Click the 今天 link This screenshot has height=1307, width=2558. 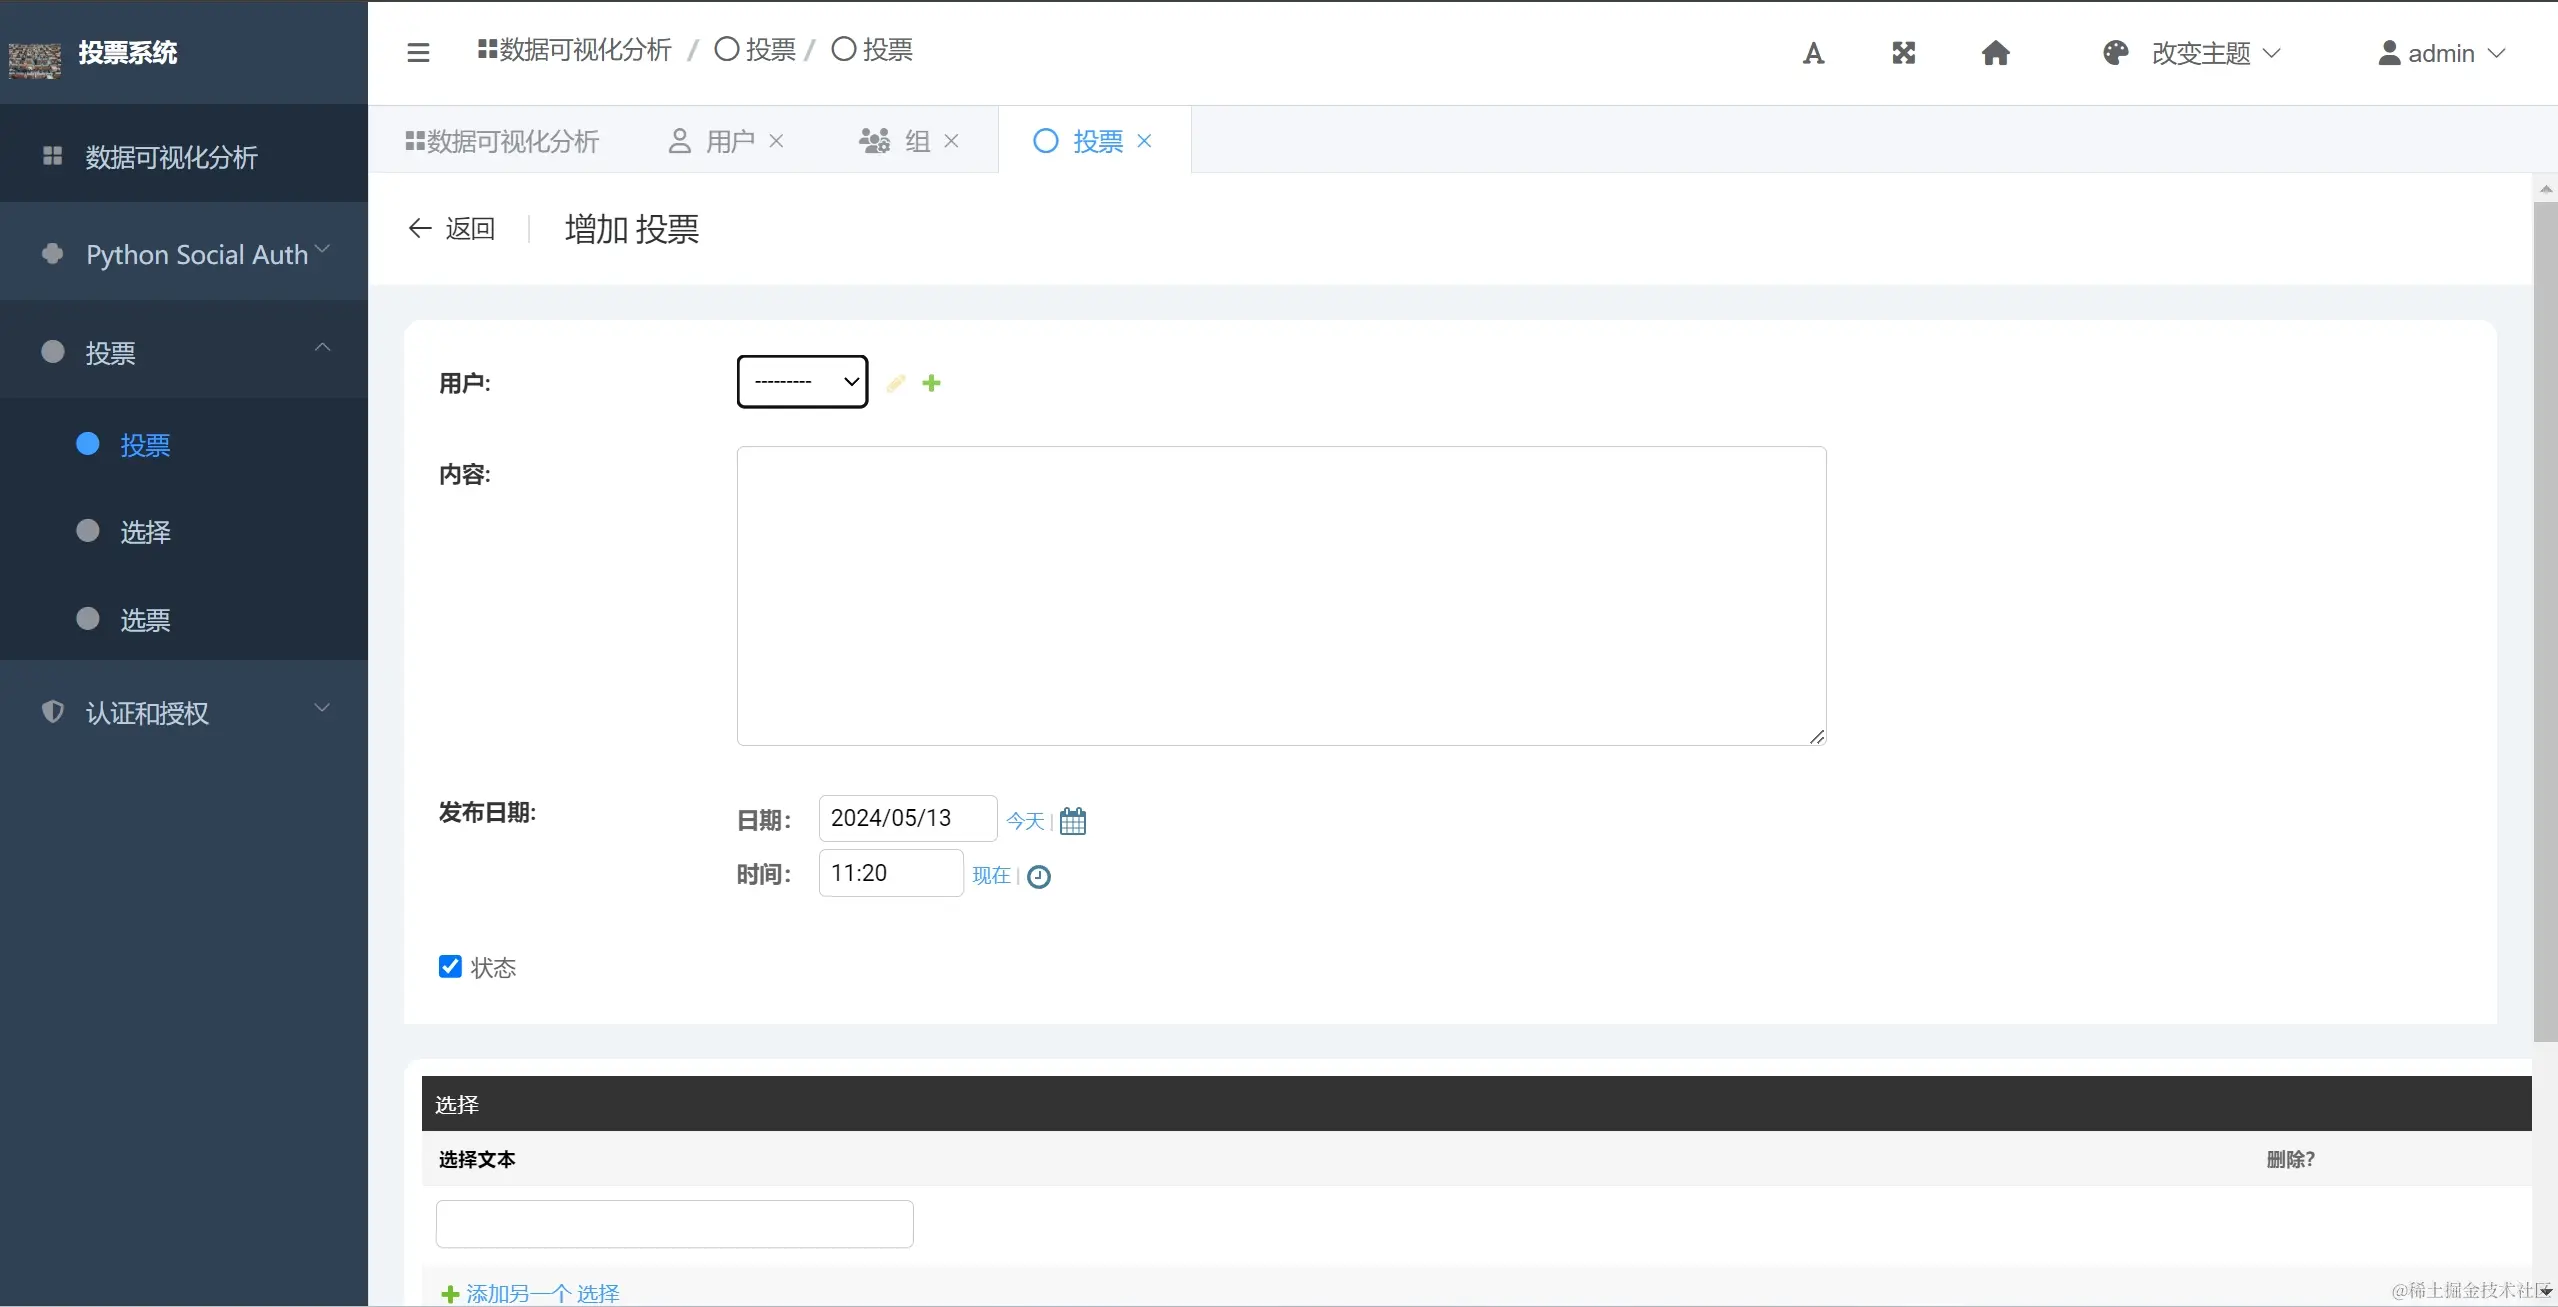pyautogui.click(x=1024, y=821)
